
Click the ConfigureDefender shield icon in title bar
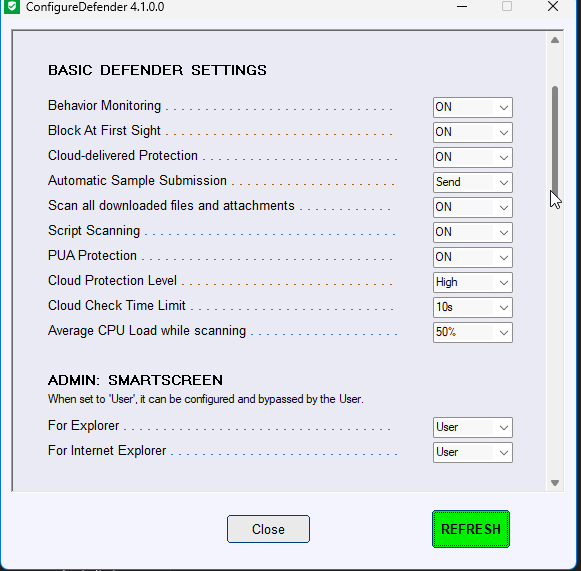[x=12, y=6]
